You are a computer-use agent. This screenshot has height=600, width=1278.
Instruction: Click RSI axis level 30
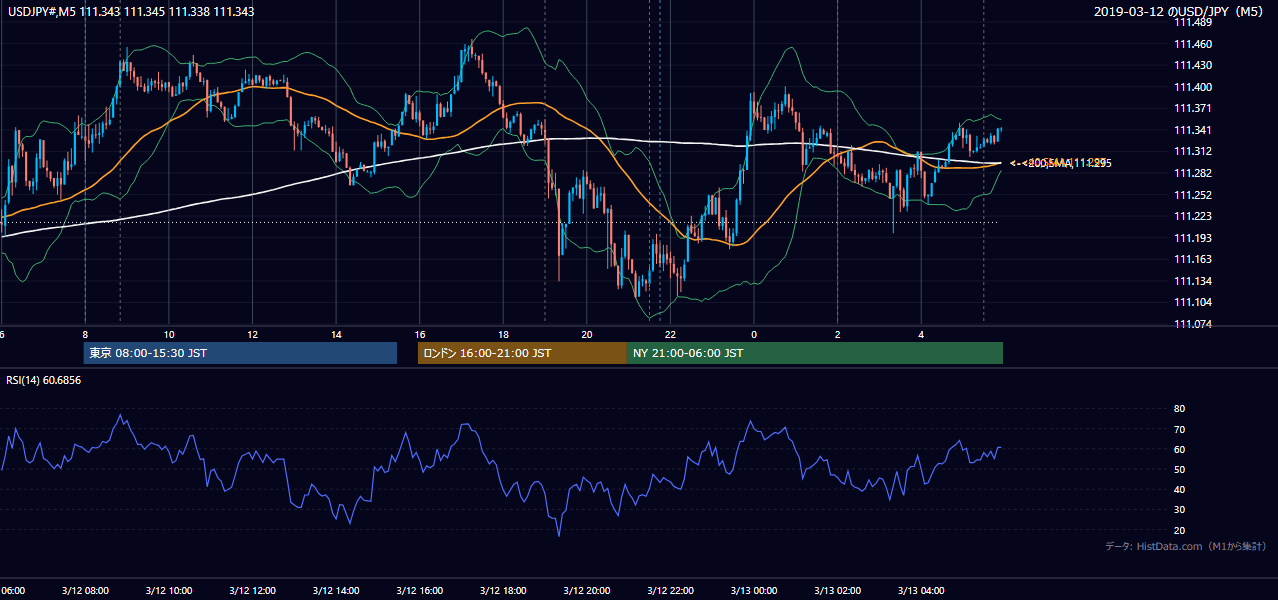point(1179,509)
